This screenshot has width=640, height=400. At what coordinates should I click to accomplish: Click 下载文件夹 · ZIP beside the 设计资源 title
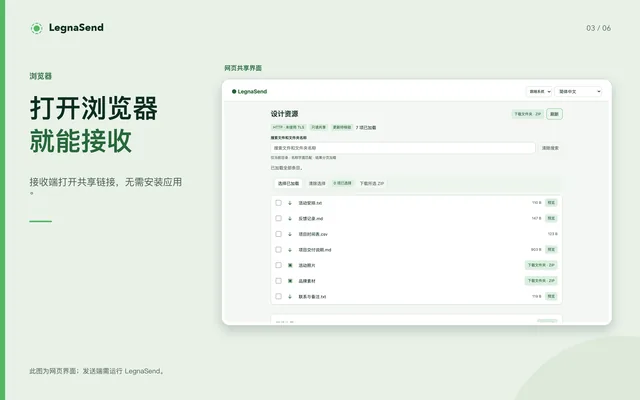pos(527,114)
